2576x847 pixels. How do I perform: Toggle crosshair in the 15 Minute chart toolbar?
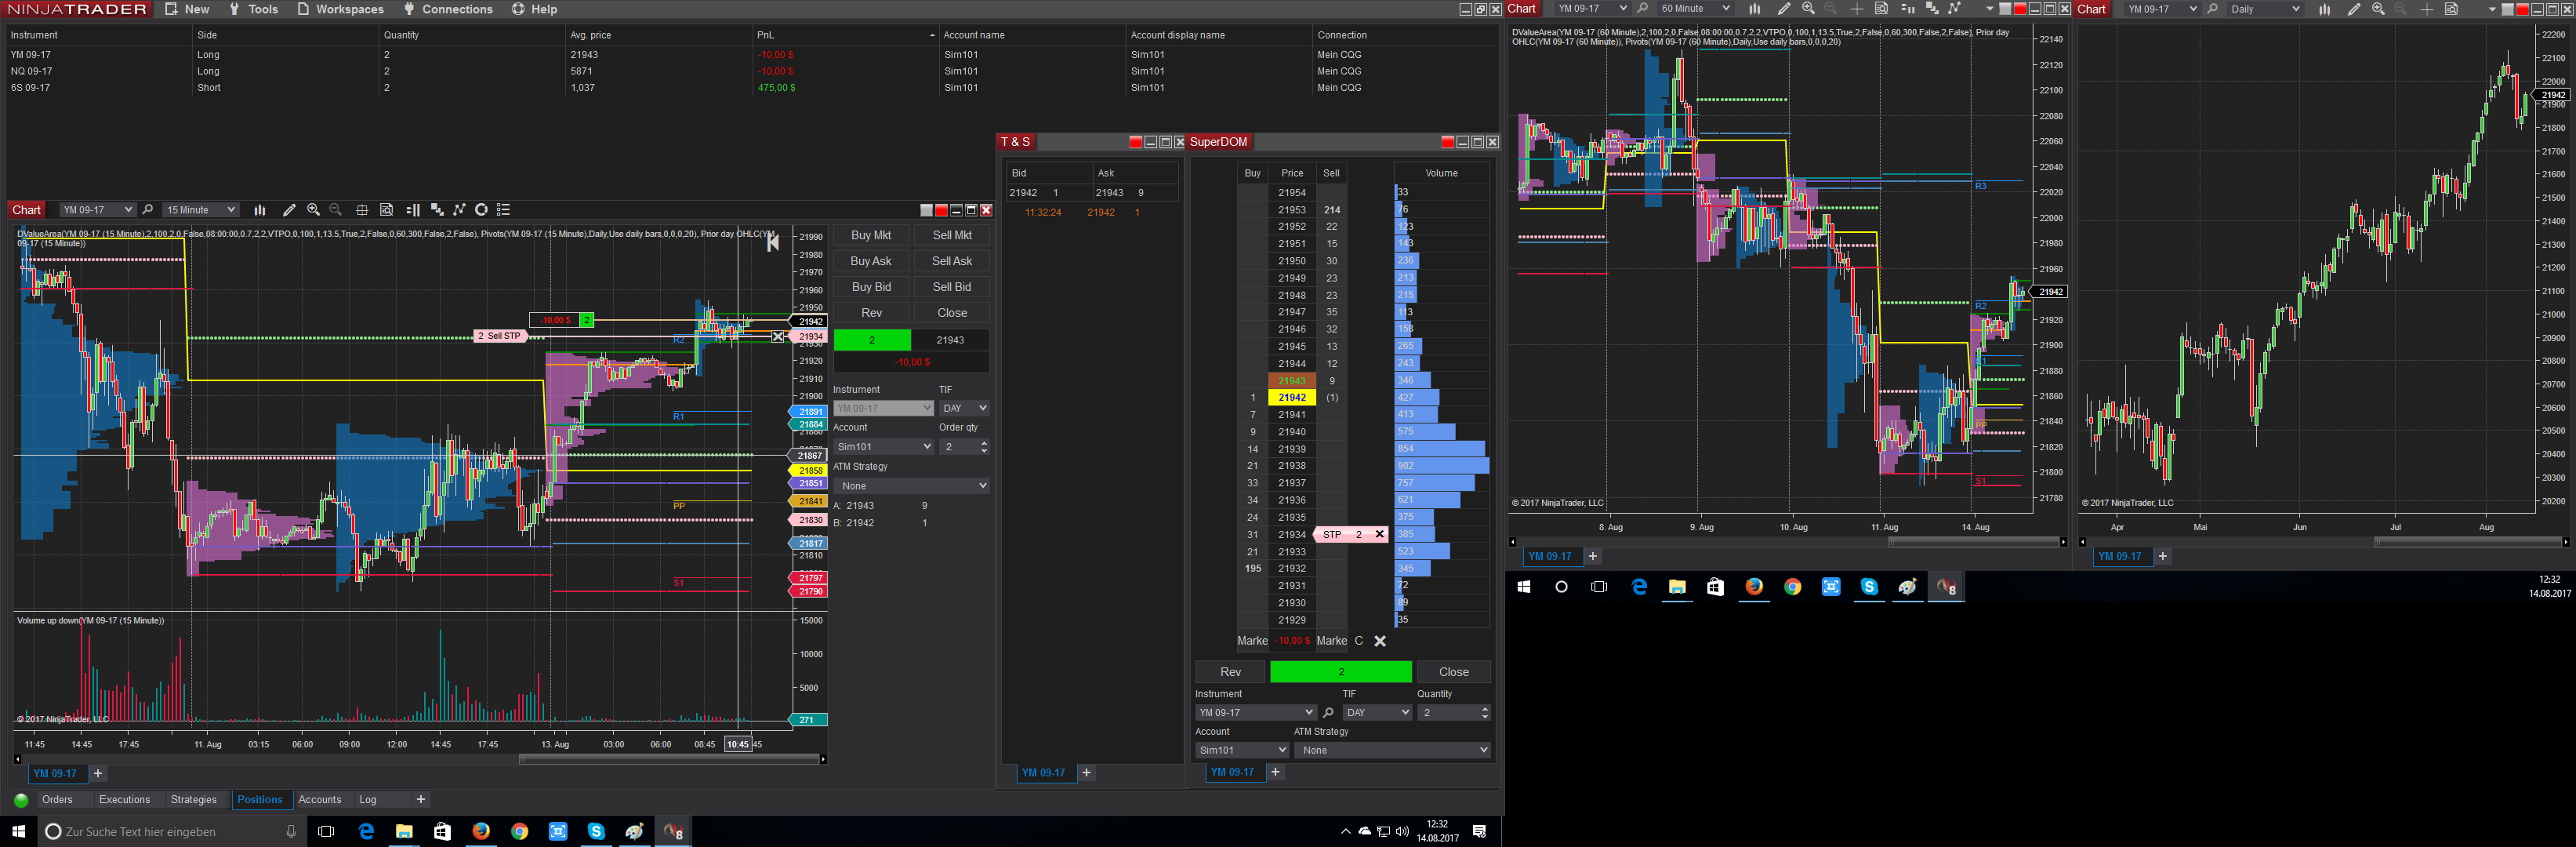(362, 210)
